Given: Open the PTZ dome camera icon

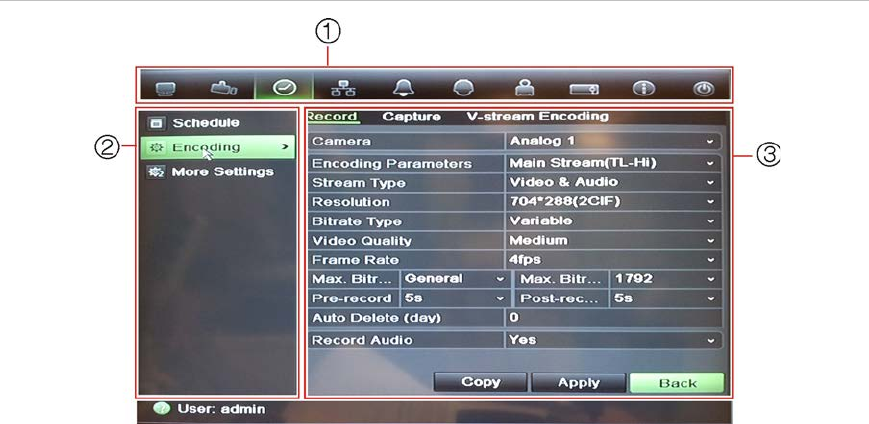Looking at the screenshot, I should (x=463, y=89).
